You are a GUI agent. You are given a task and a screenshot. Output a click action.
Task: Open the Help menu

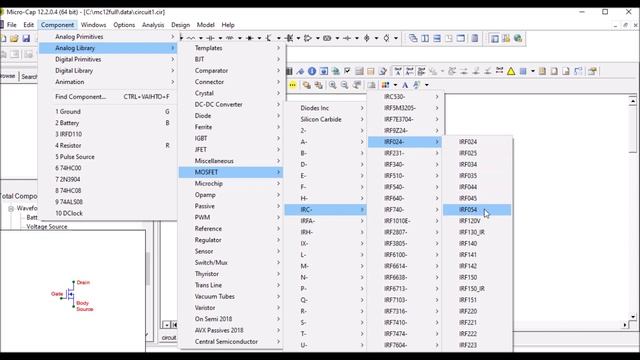[228, 24]
